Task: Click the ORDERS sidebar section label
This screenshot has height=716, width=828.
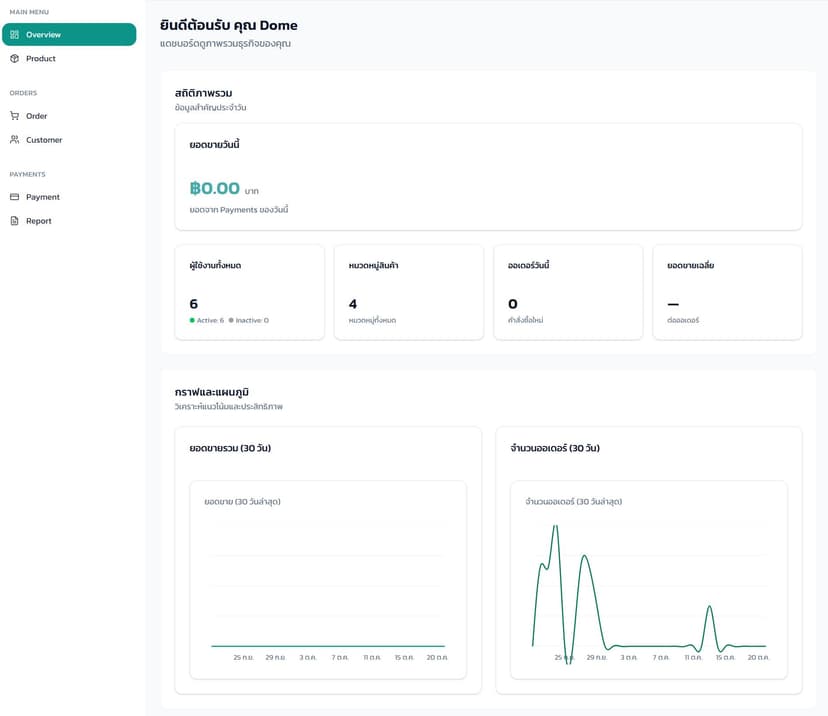Action: (x=23, y=93)
